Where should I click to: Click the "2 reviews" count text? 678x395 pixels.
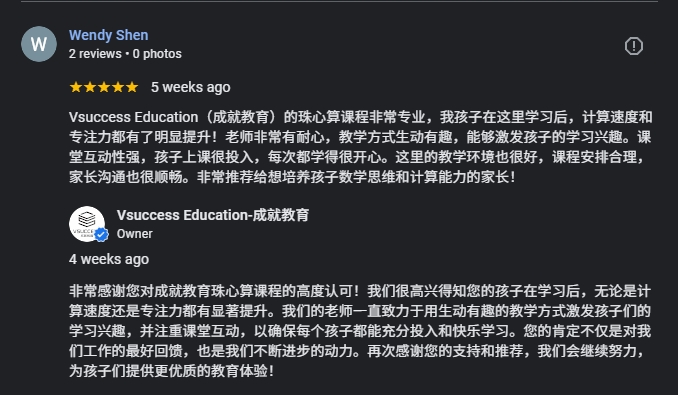(95, 54)
